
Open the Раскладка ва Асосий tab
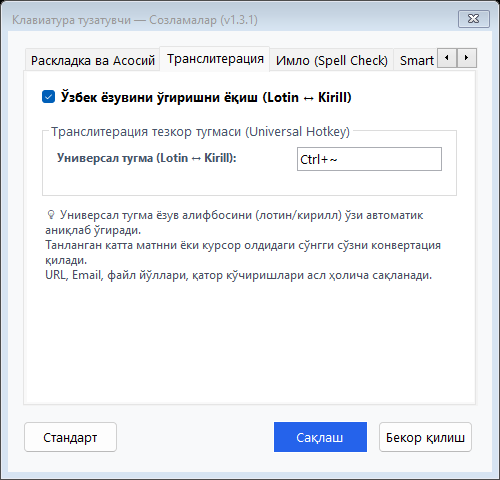pyautogui.click(x=92, y=61)
